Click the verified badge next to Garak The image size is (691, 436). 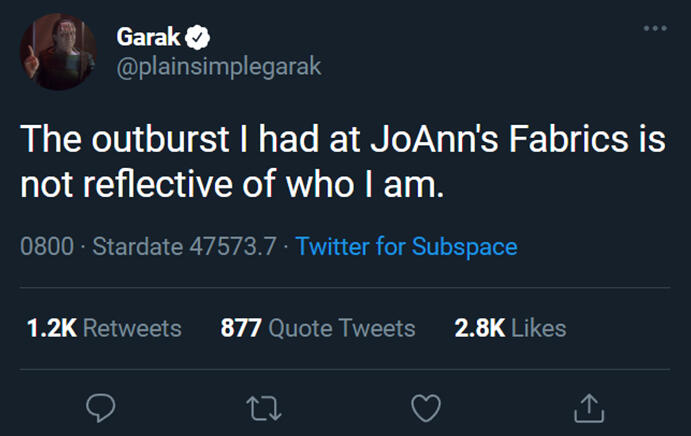pyautogui.click(x=200, y=38)
